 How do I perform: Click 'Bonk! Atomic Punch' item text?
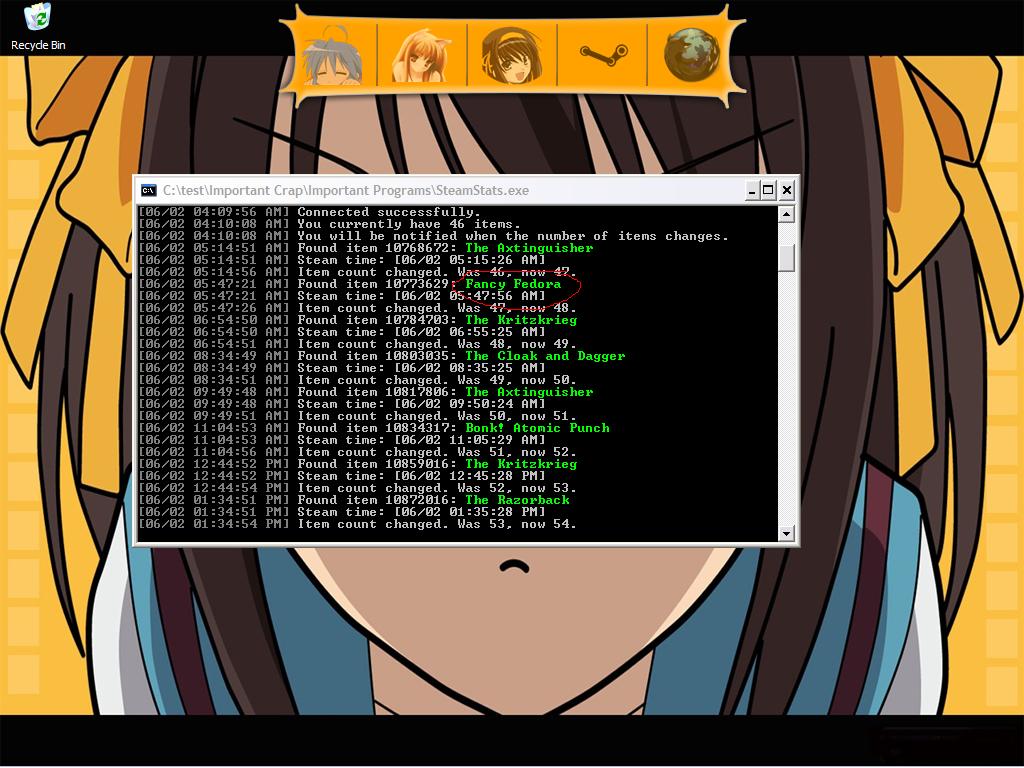tap(537, 428)
